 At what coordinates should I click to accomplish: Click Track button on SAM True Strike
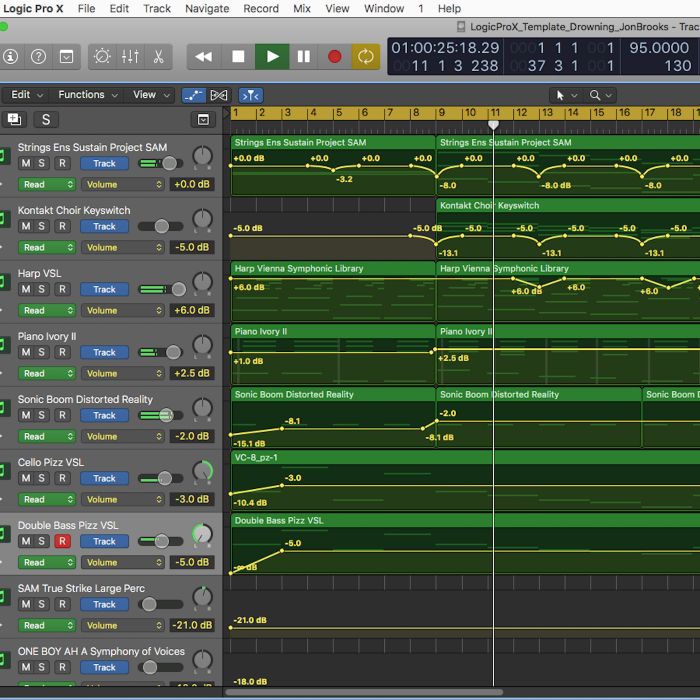point(104,604)
